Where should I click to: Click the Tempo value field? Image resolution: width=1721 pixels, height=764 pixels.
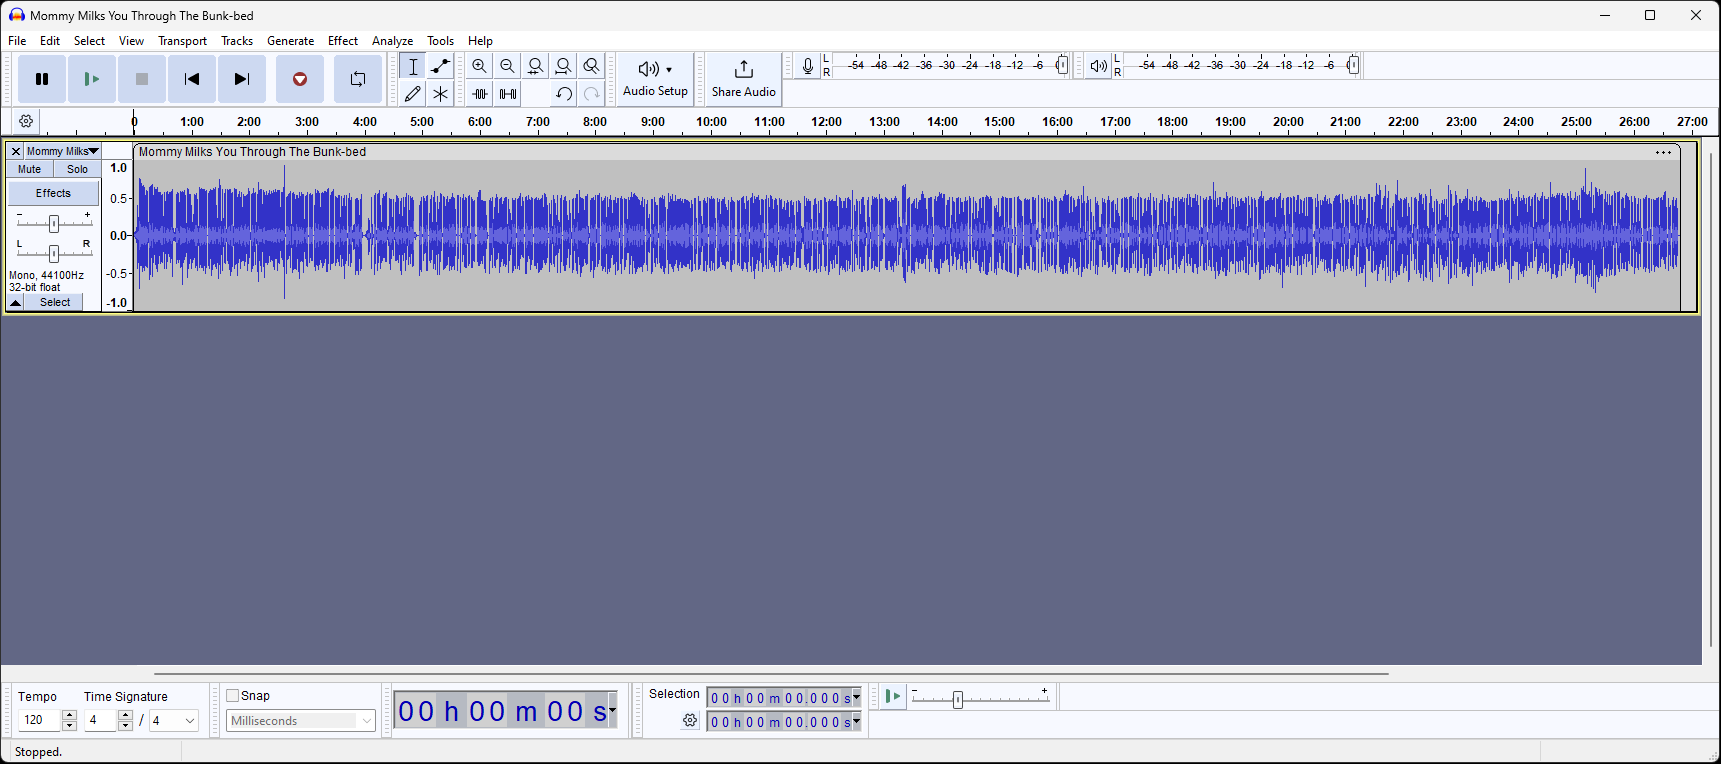pyautogui.click(x=40, y=720)
